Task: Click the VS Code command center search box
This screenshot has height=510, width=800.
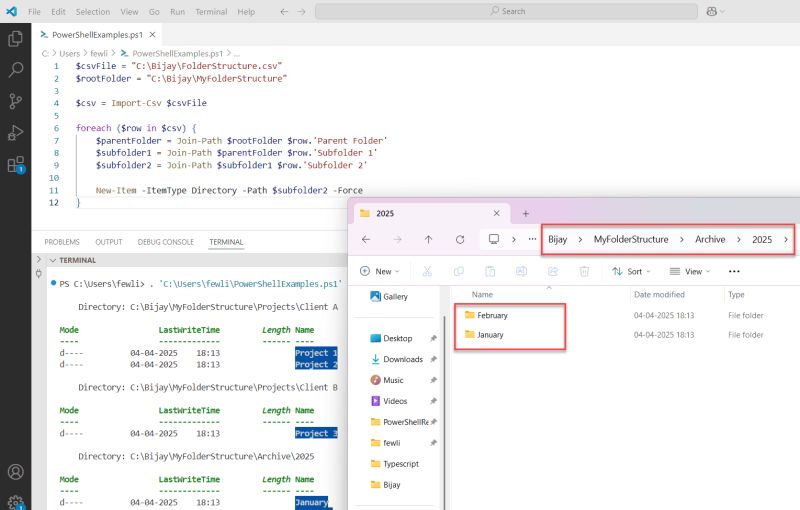Action: pos(506,11)
